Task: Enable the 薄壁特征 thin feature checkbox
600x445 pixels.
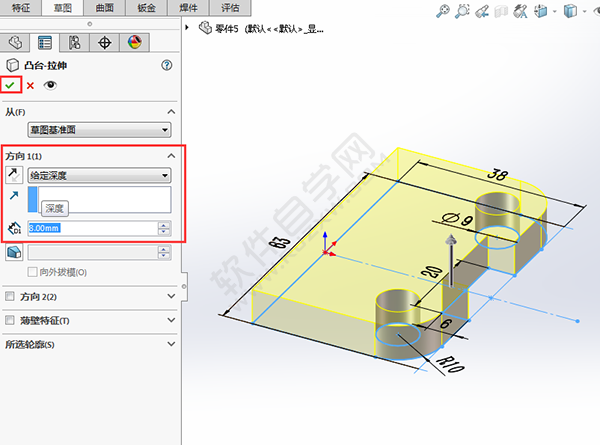Action: point(10,320)
